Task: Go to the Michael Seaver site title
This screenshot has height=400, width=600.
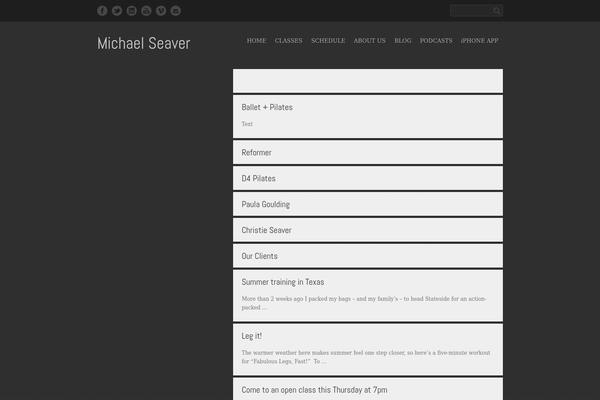Action: pyautogui.click(x=143, y=43)
